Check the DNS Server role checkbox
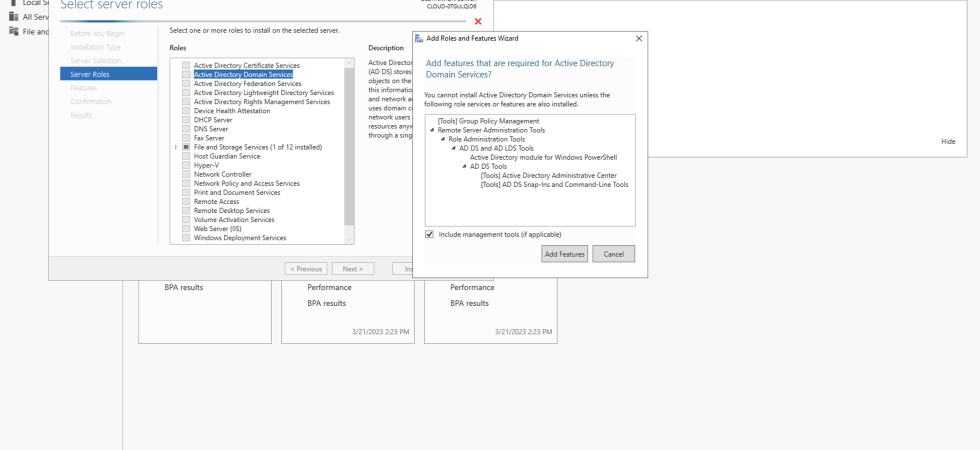This screenshot has height=450, width=980. (x=186, y=129)
